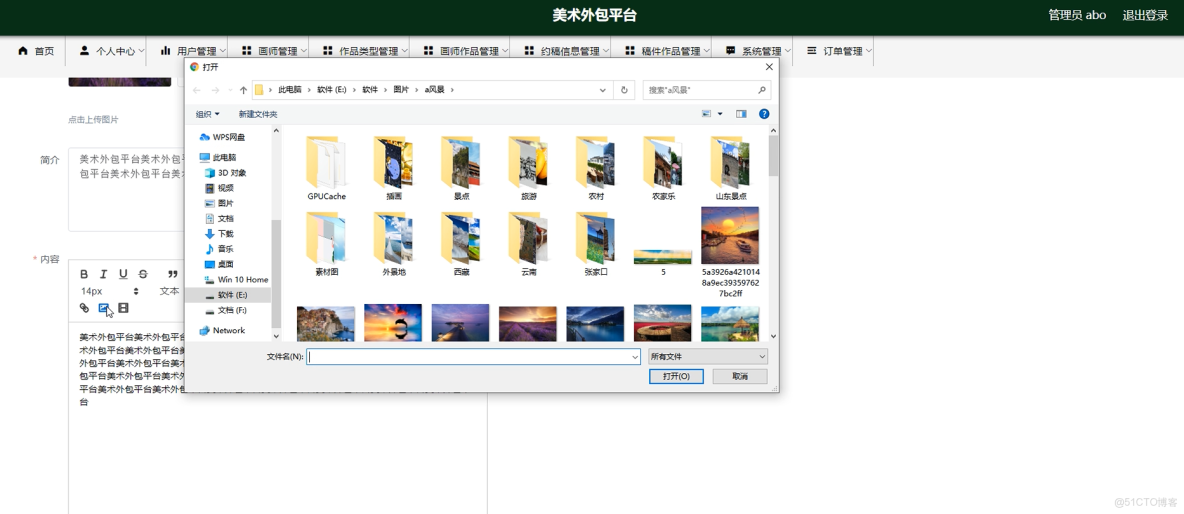The image size is (1184, 514).
Task: Open the 旅游 folder
Action: [528, 168]
